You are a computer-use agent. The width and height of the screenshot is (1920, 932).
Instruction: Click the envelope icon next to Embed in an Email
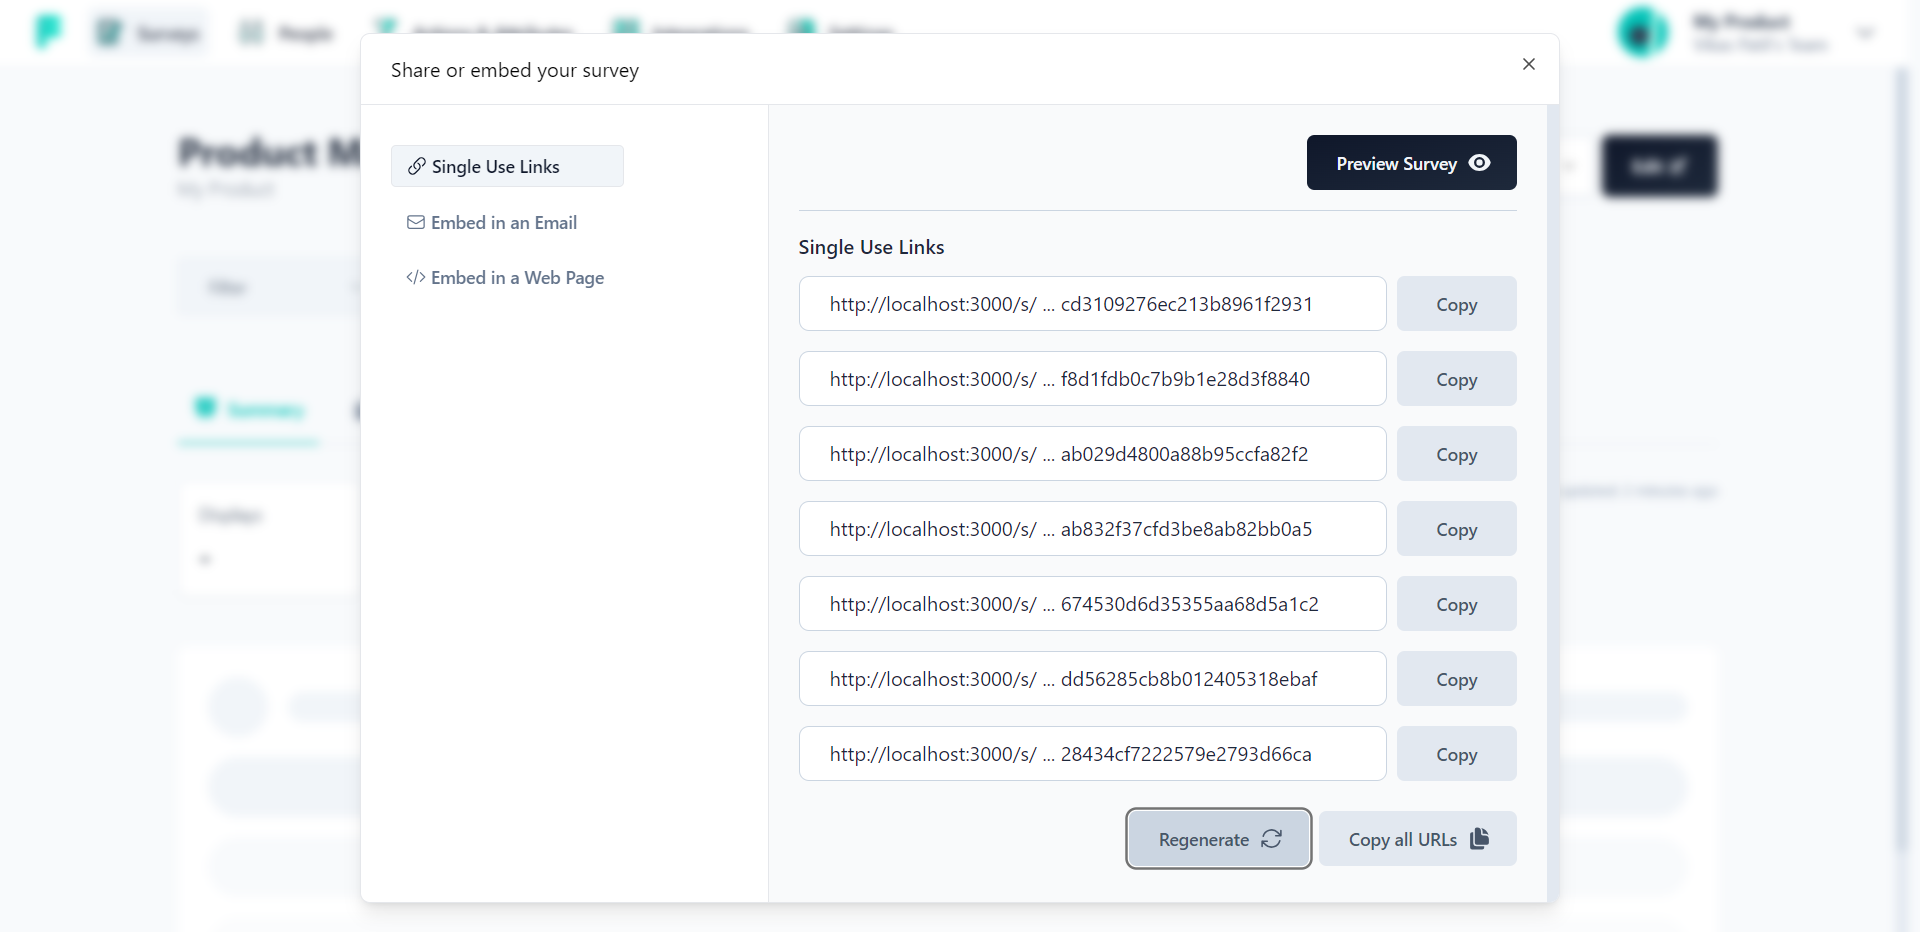(416, 222)
